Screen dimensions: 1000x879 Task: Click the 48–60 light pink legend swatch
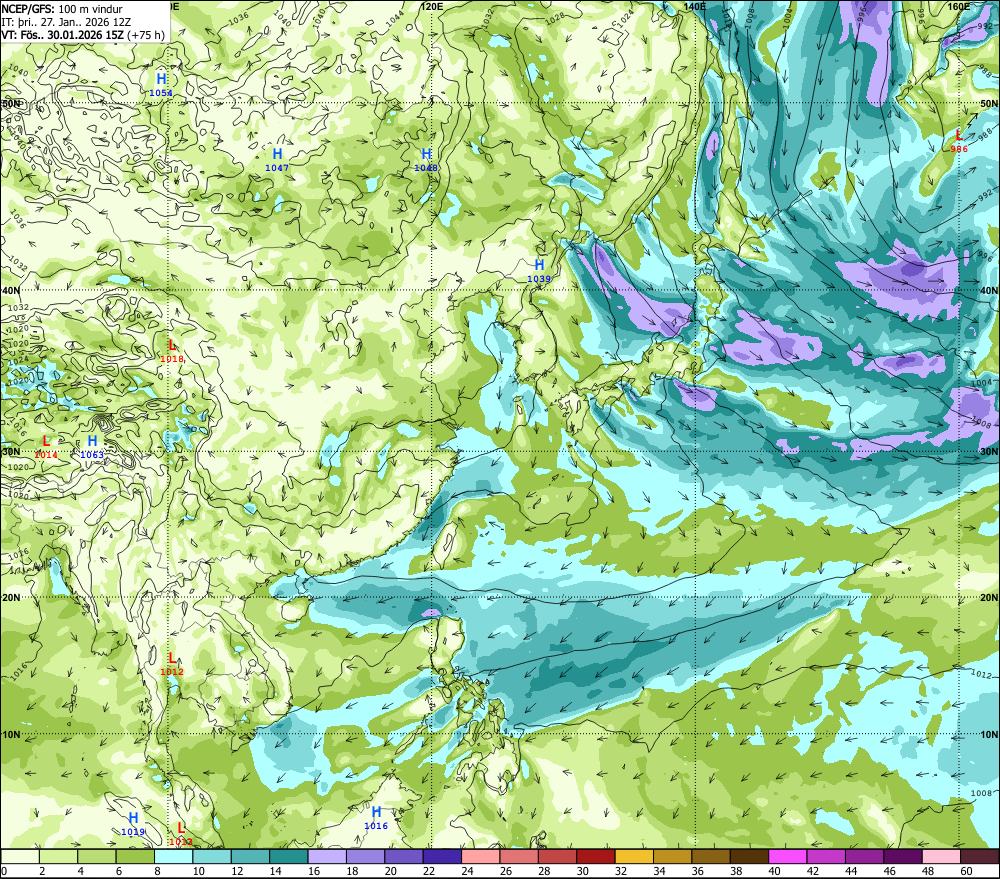click(940, 857)
